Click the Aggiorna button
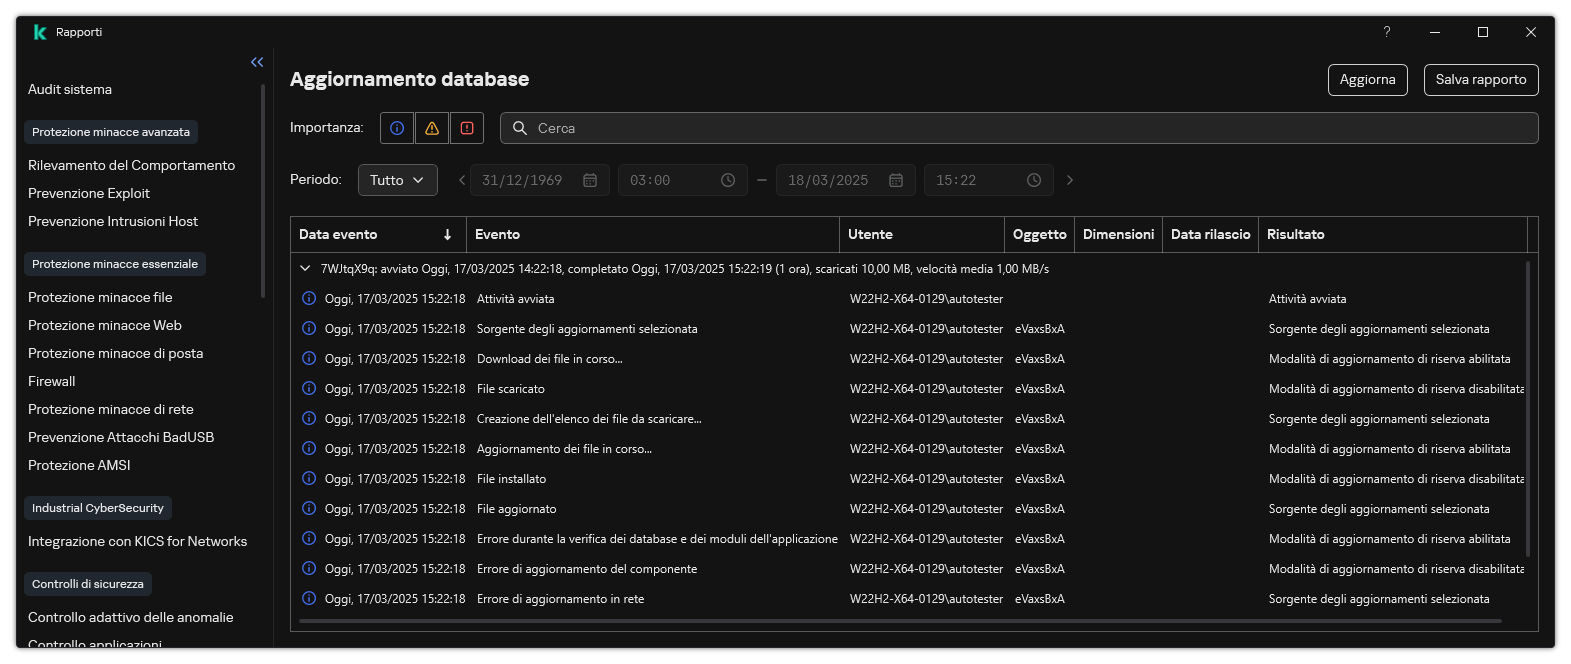 [1367, 80]
